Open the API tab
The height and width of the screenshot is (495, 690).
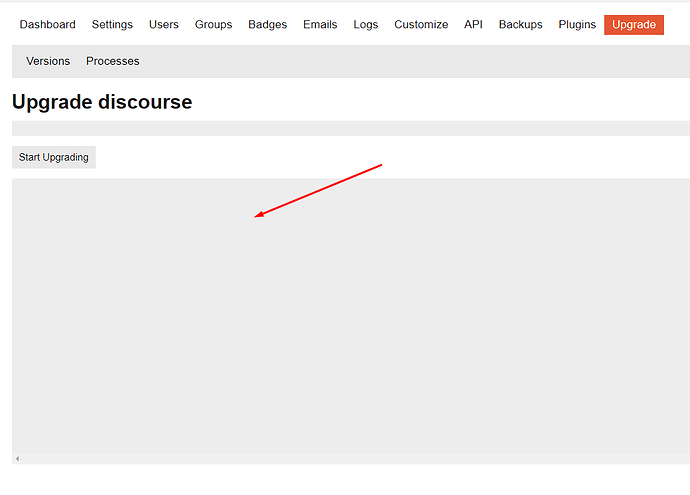(x=473, y=25)
